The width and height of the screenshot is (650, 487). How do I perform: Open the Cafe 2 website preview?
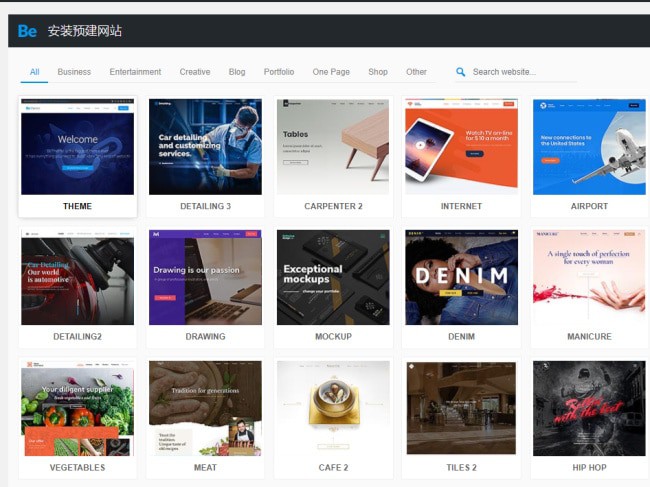[x=333, y=408]
